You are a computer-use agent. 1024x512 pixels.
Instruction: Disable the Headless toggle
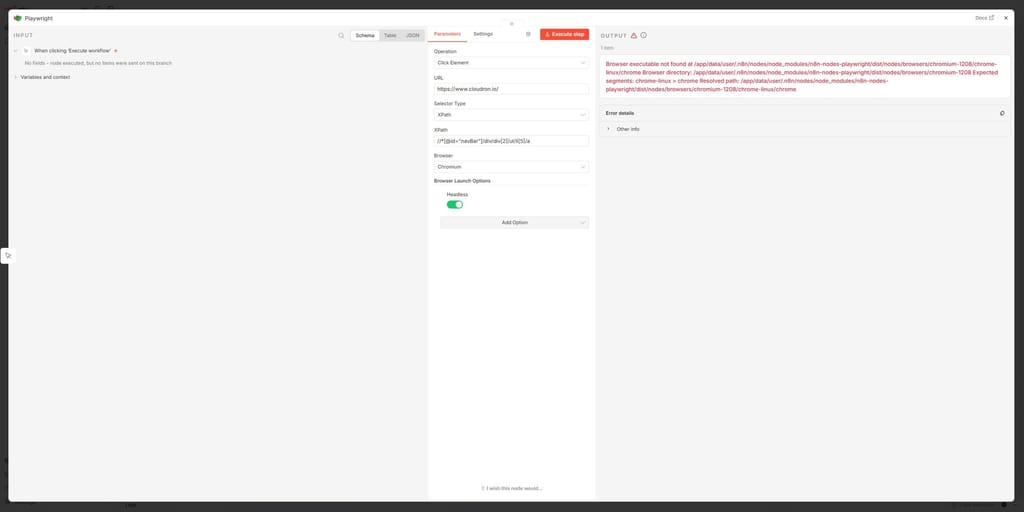point(455,204)
